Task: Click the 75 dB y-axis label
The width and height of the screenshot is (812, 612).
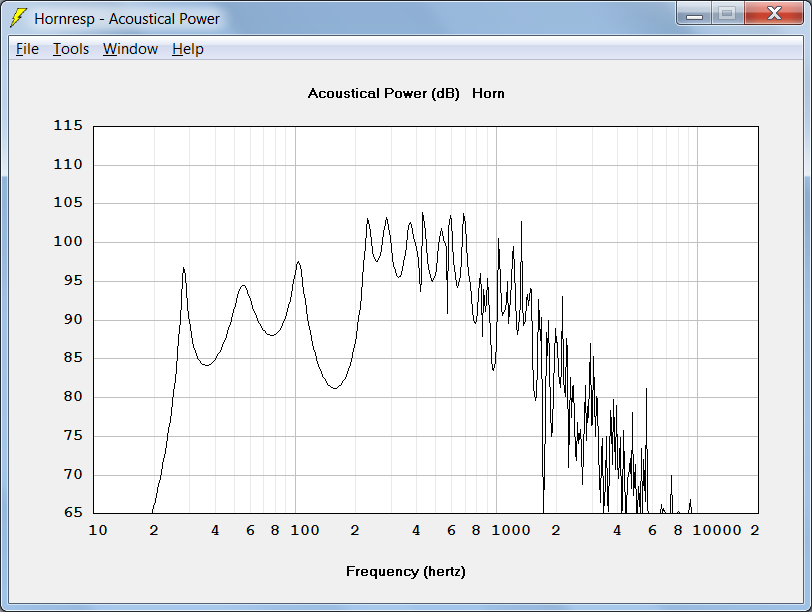Action: point(73,435)
